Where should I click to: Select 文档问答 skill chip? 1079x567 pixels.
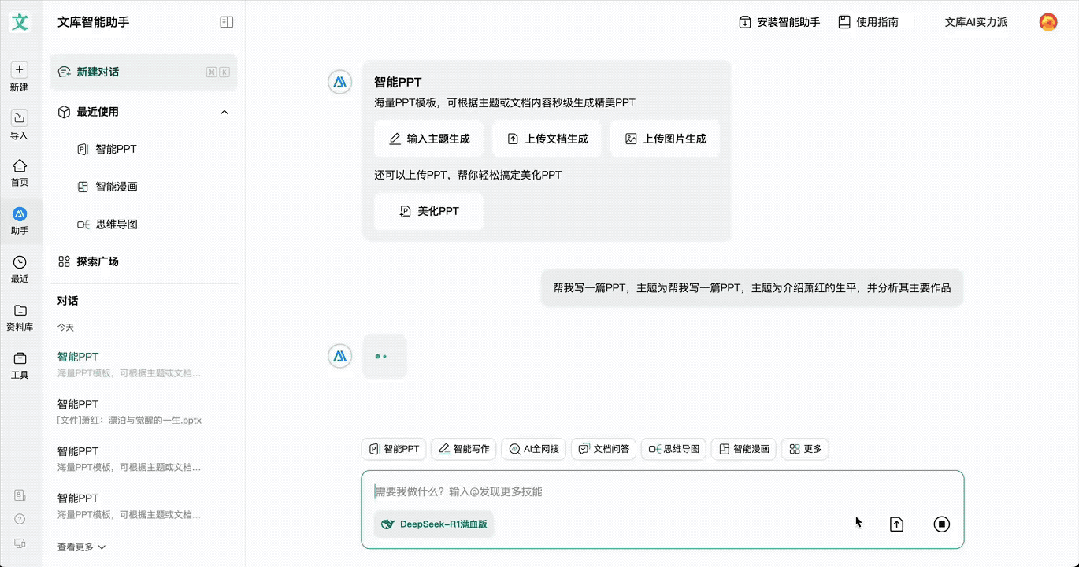(603, 449)
